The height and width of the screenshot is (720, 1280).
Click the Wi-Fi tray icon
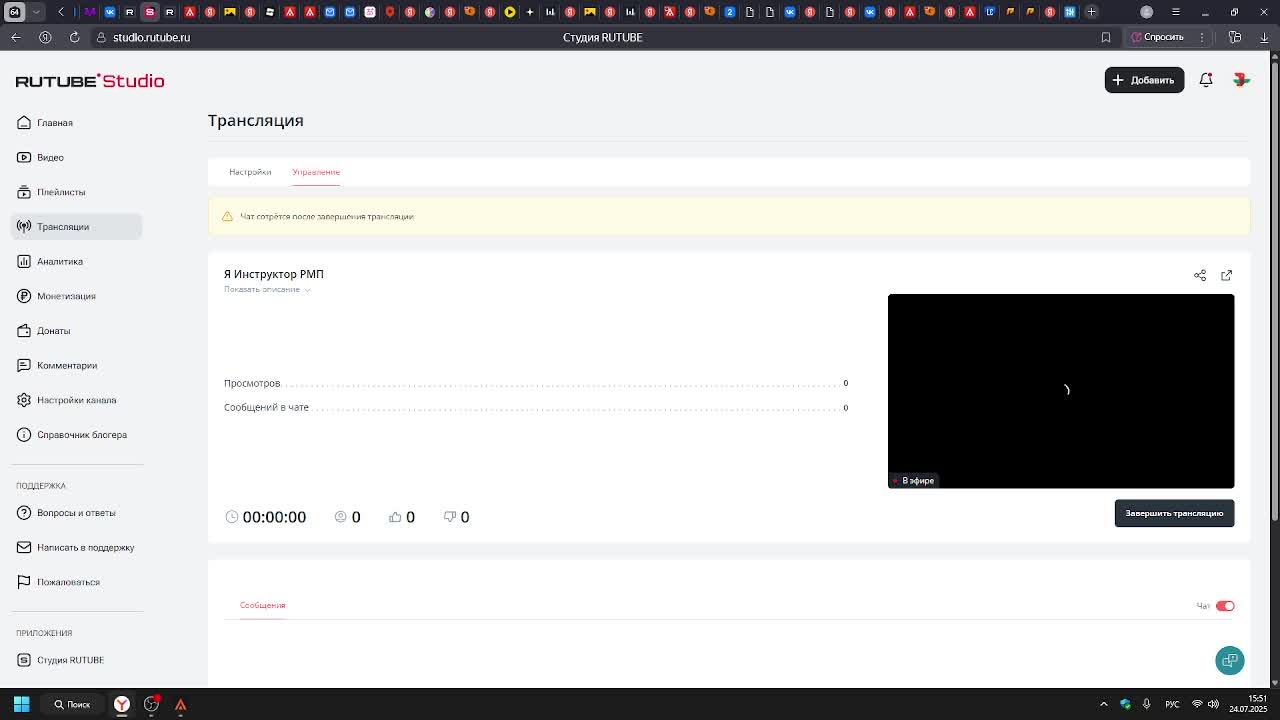point(1197,704)
